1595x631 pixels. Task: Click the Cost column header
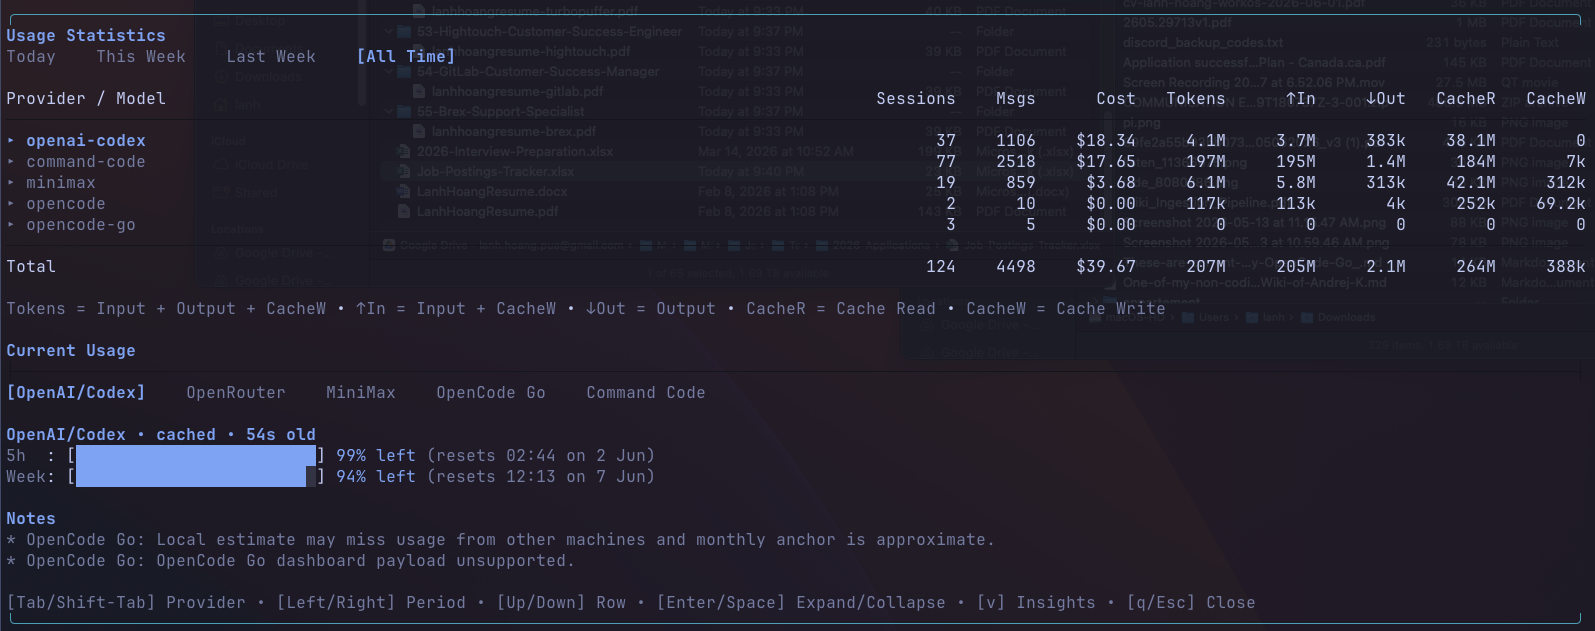[x=1116, y=99]
